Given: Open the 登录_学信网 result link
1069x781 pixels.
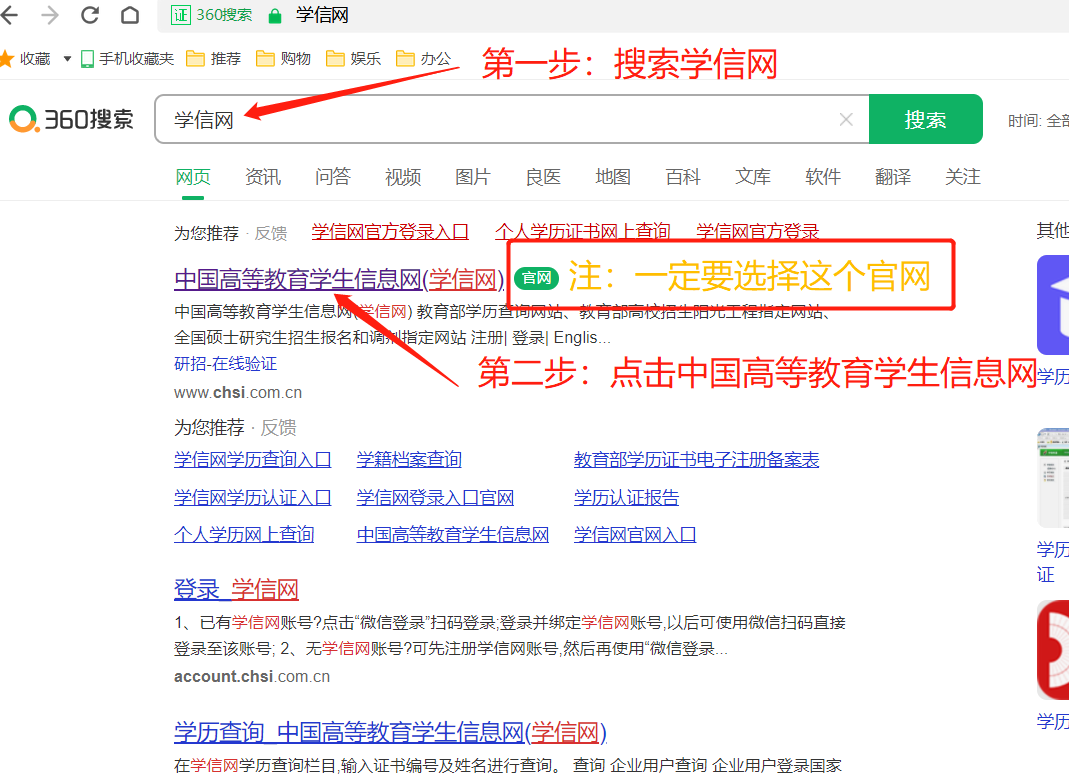Looking at the screenshot, I should (x=236, y=589).
